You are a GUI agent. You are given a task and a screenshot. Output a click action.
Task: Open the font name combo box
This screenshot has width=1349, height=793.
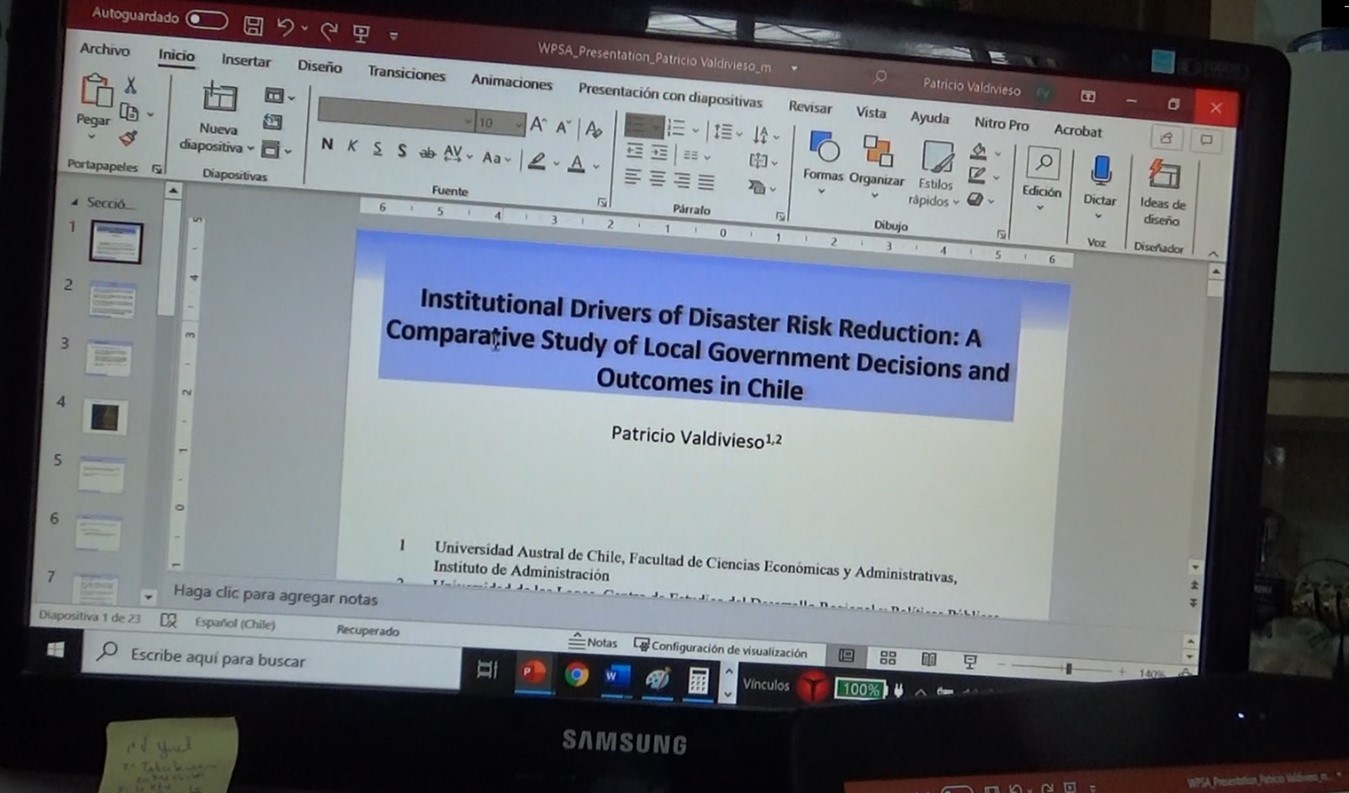pos(396,114)
